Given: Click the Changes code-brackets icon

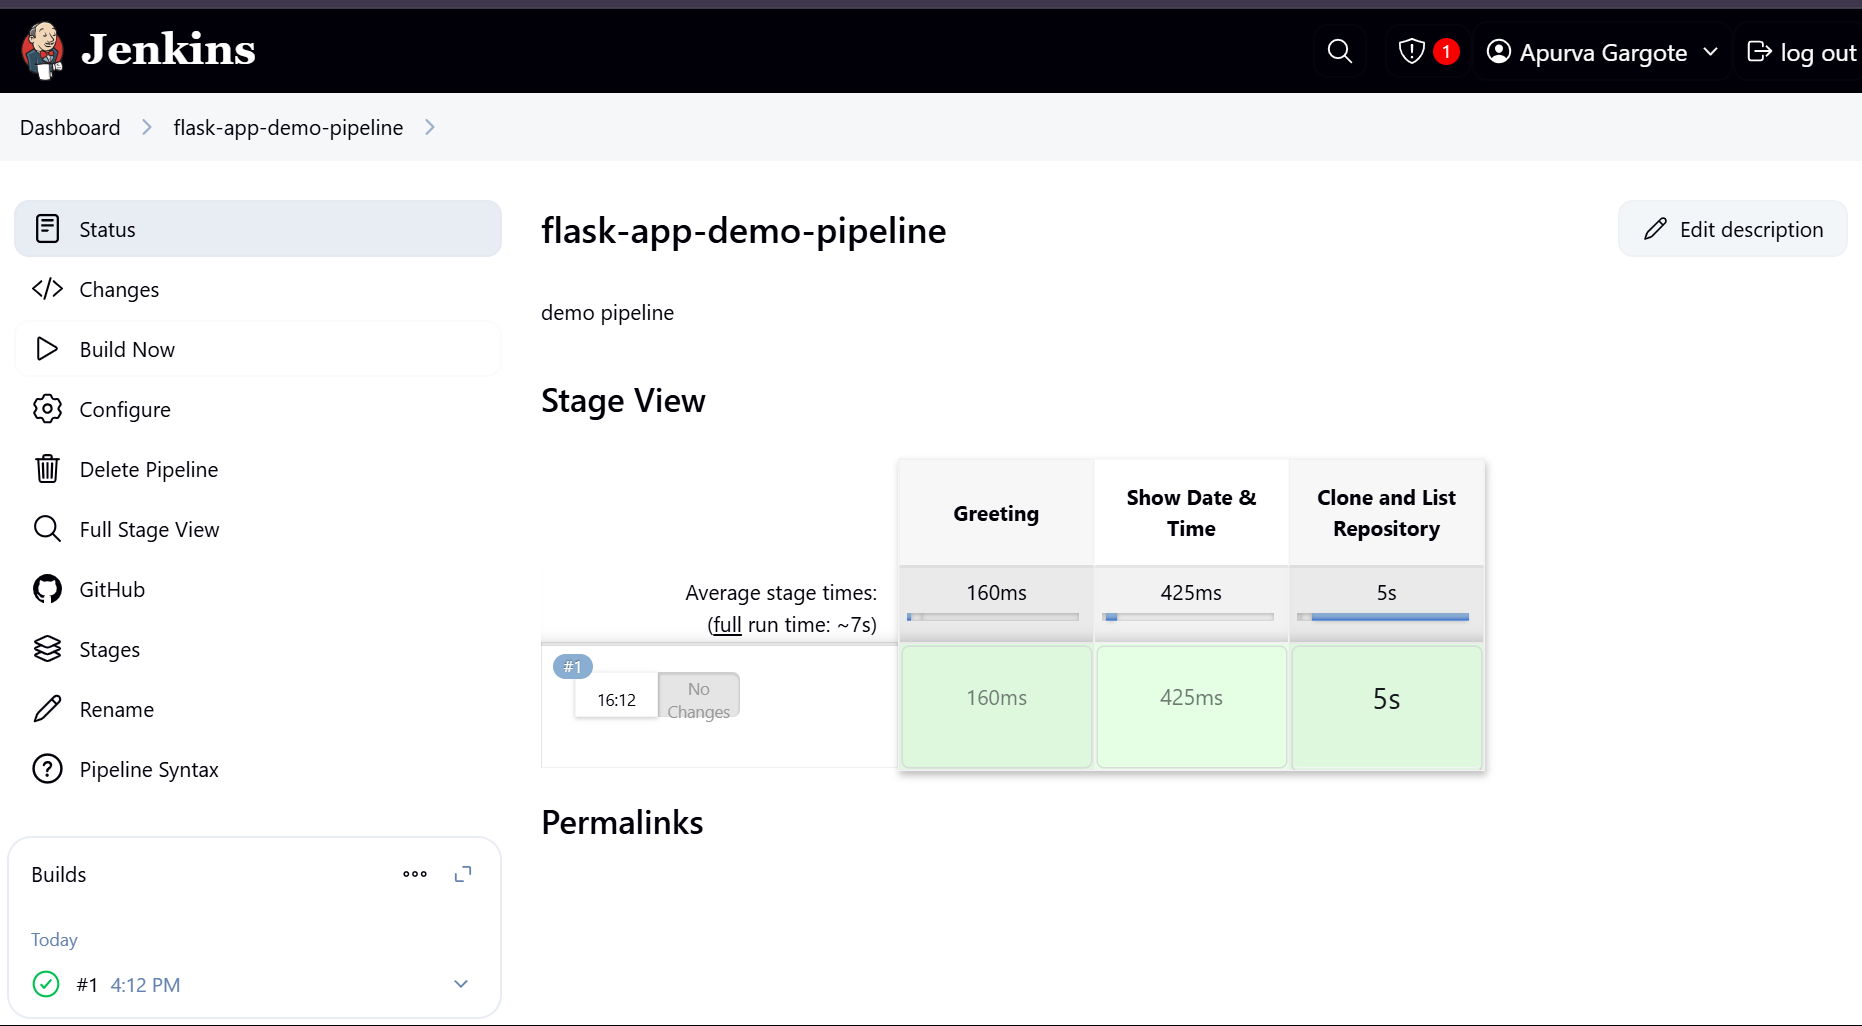Looking at the screenshot, I should click(47, 289).
